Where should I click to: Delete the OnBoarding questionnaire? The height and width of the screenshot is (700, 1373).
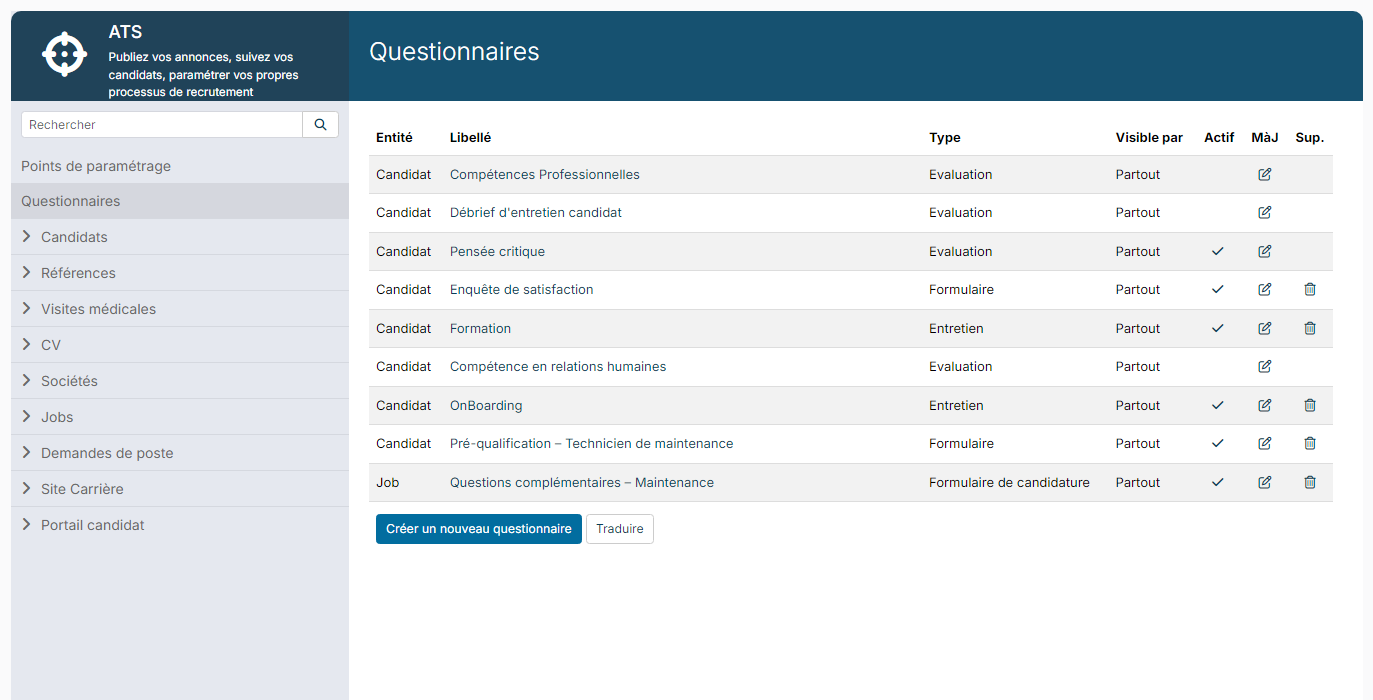tap(1310, 406)
